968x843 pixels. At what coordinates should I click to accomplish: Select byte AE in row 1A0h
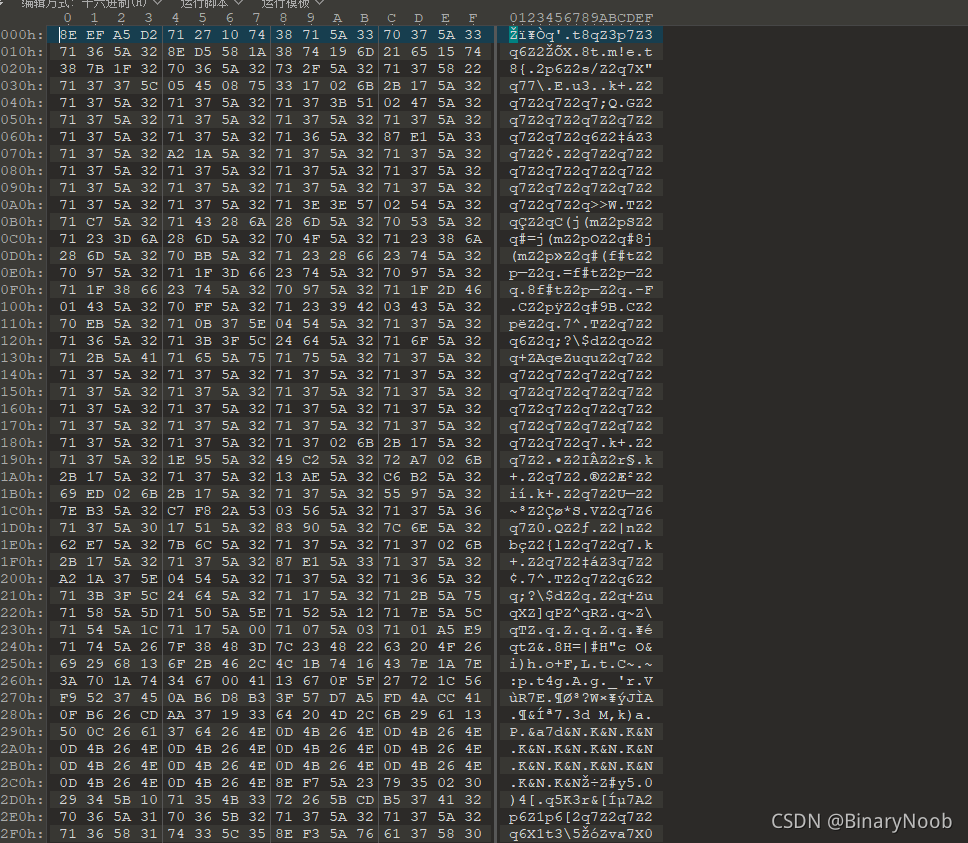(x=311, y=477)
